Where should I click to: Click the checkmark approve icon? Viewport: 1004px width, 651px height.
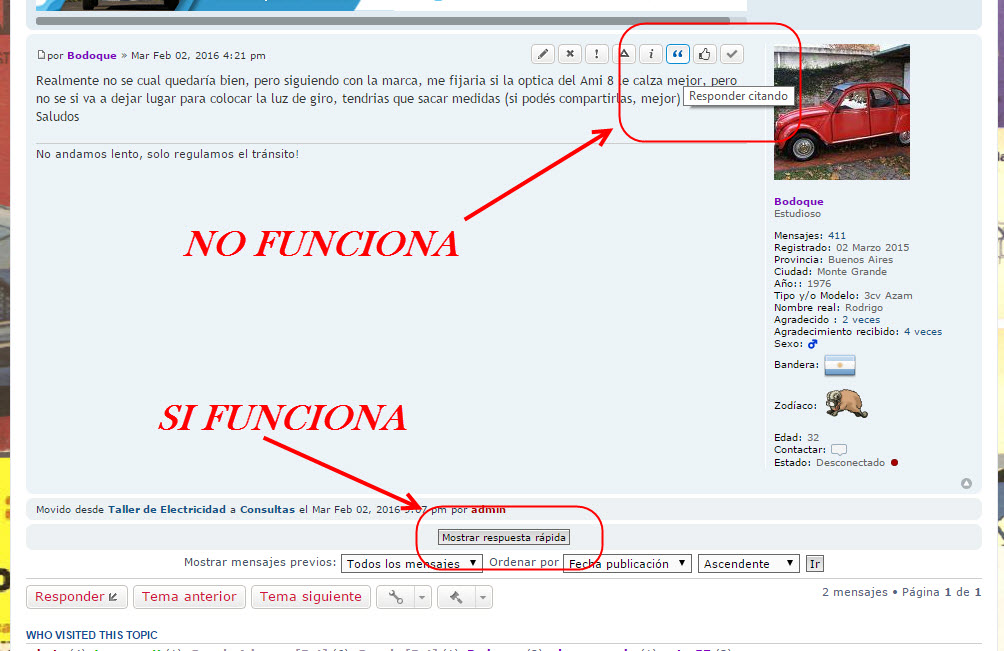point(732,54)
